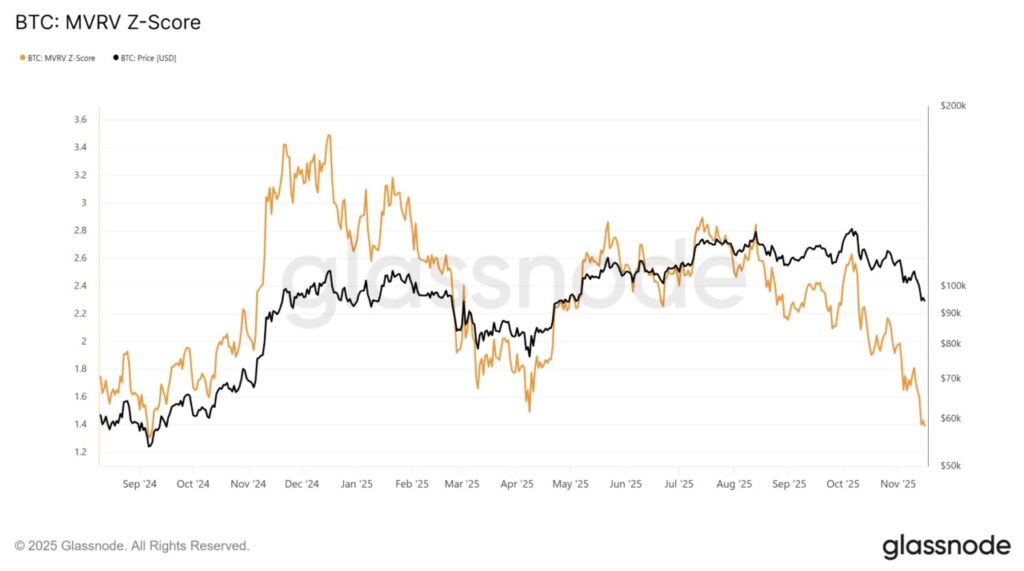Select the Oct '25 x-axis label

tap(842, 484)
